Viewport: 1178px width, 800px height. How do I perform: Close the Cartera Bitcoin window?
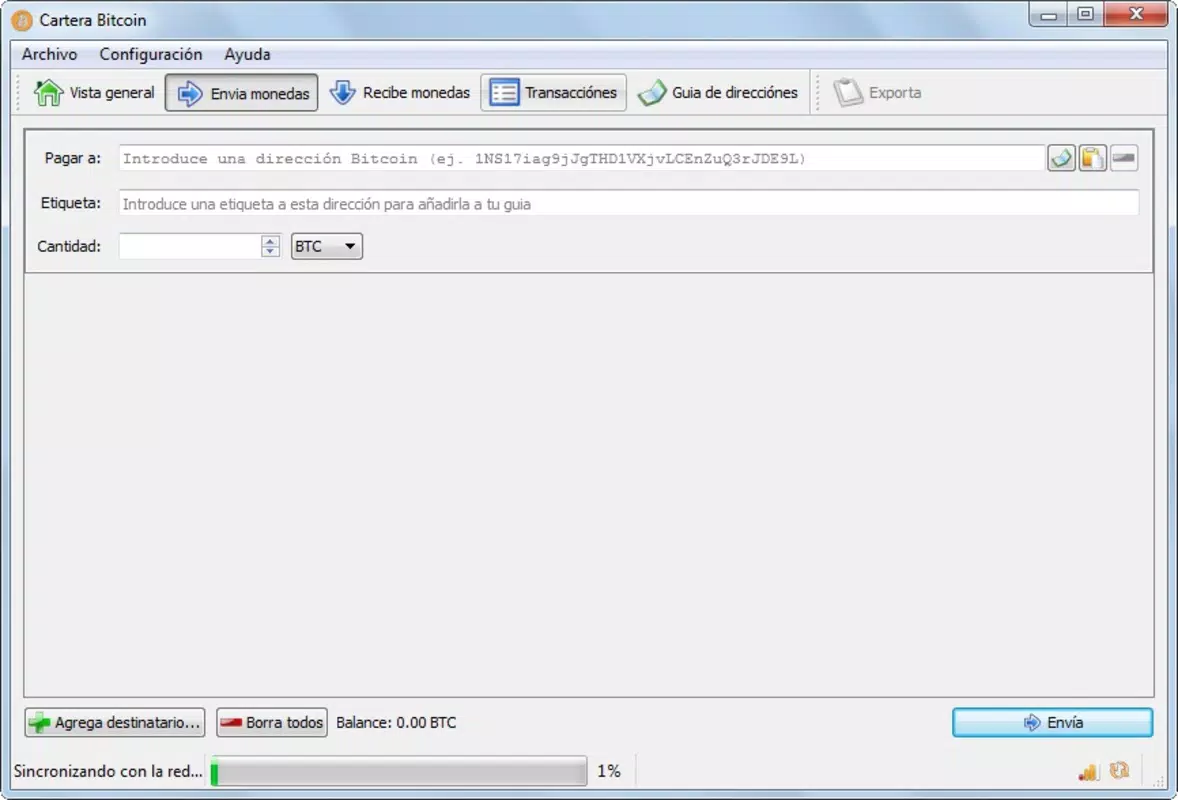pyautogui.click(x=1136, y=14)
